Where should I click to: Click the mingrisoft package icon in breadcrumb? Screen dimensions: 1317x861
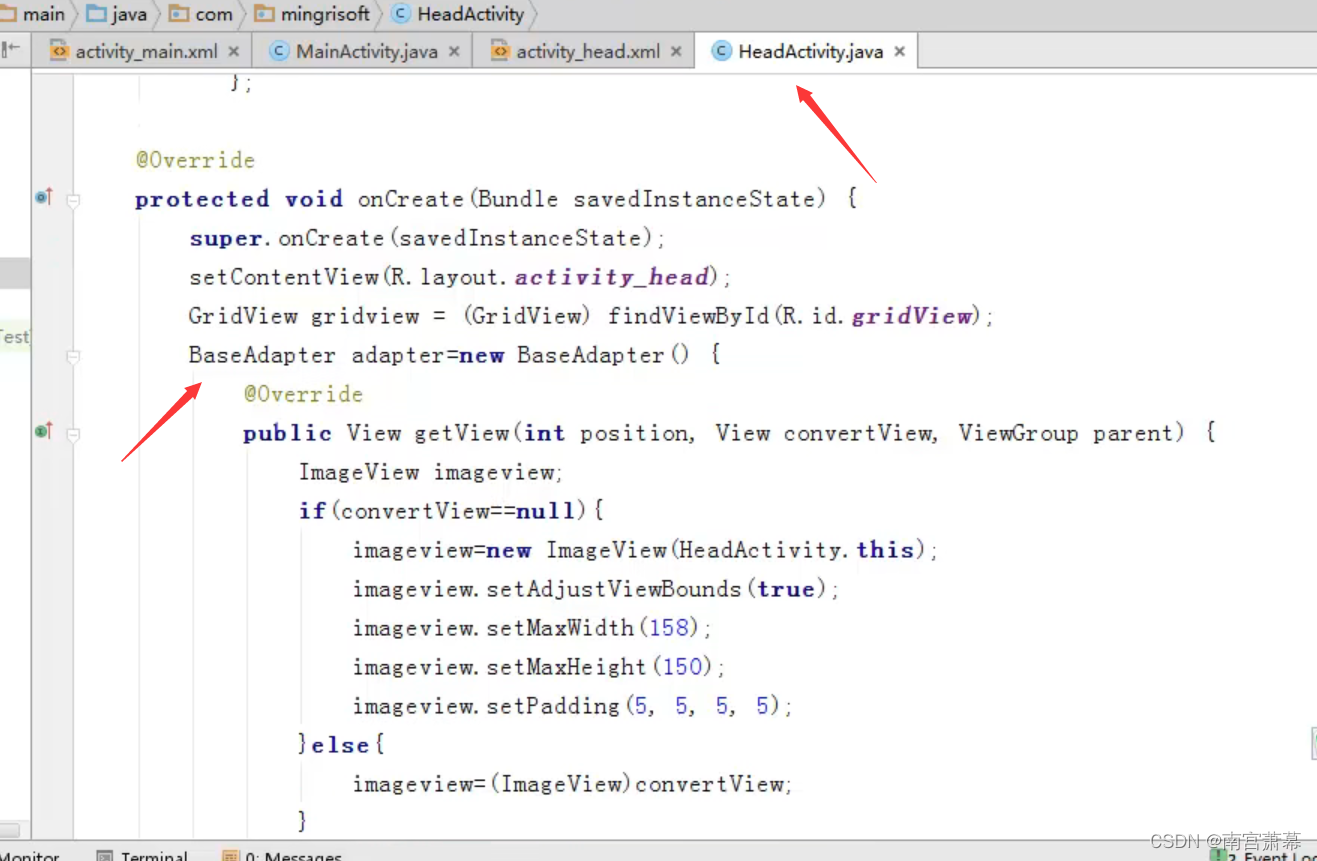265,14
